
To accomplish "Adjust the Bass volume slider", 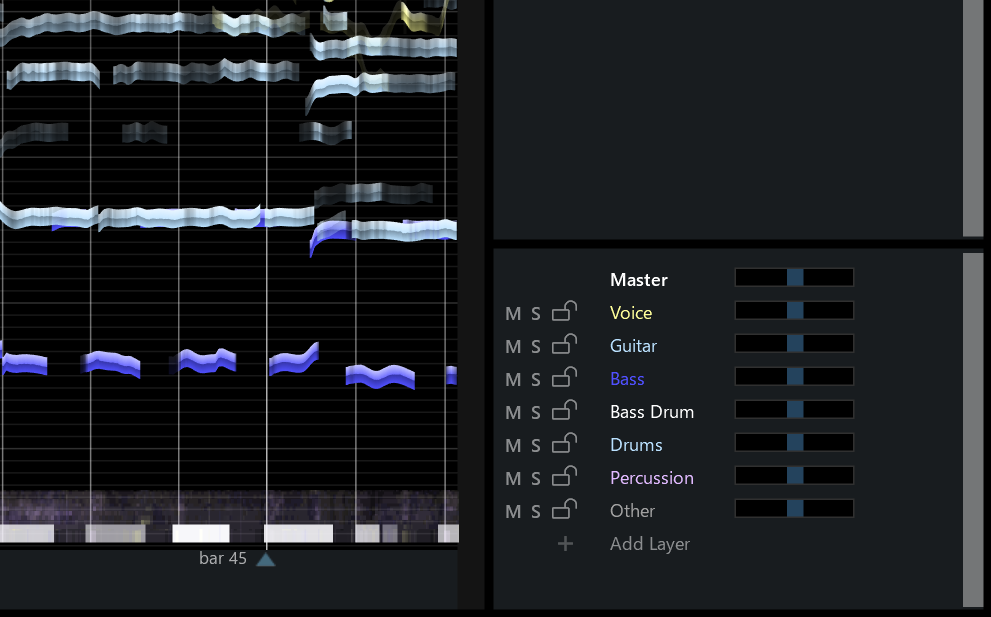I will (794, 376).
